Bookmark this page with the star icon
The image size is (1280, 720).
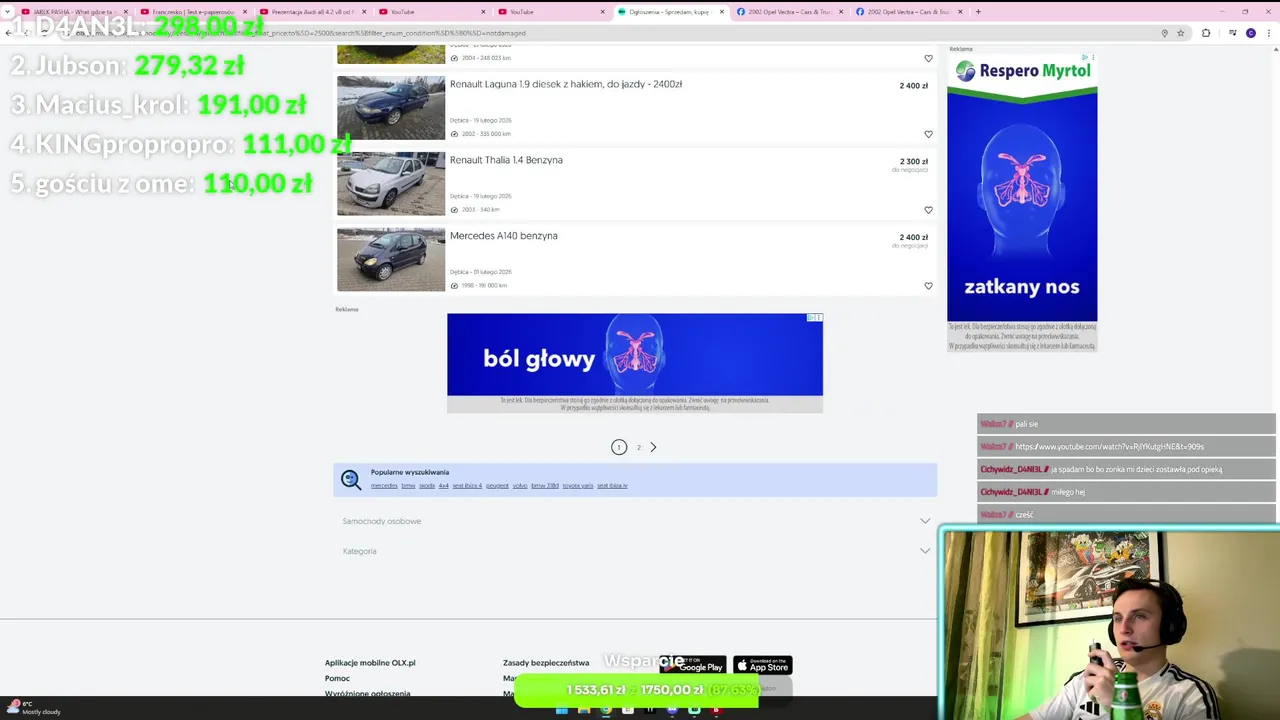[x=1181, y=33]
